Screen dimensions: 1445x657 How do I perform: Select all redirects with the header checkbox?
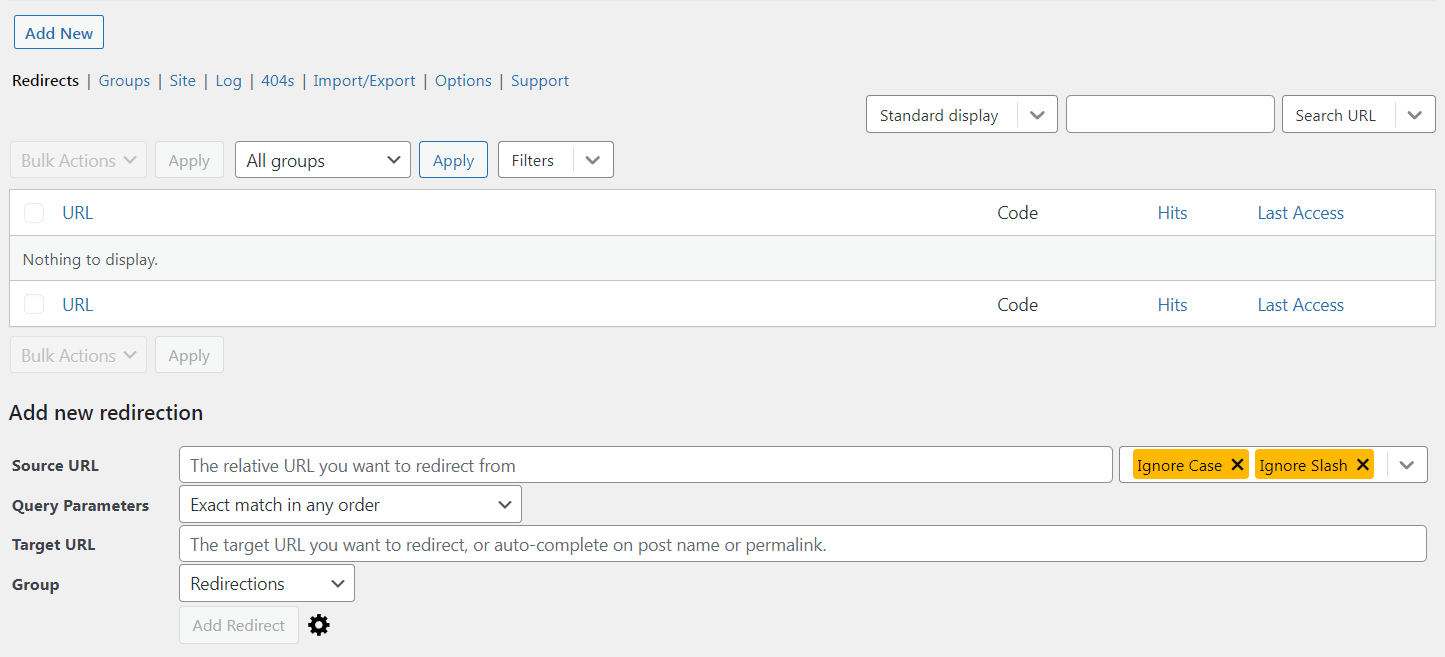coord(33,212)
